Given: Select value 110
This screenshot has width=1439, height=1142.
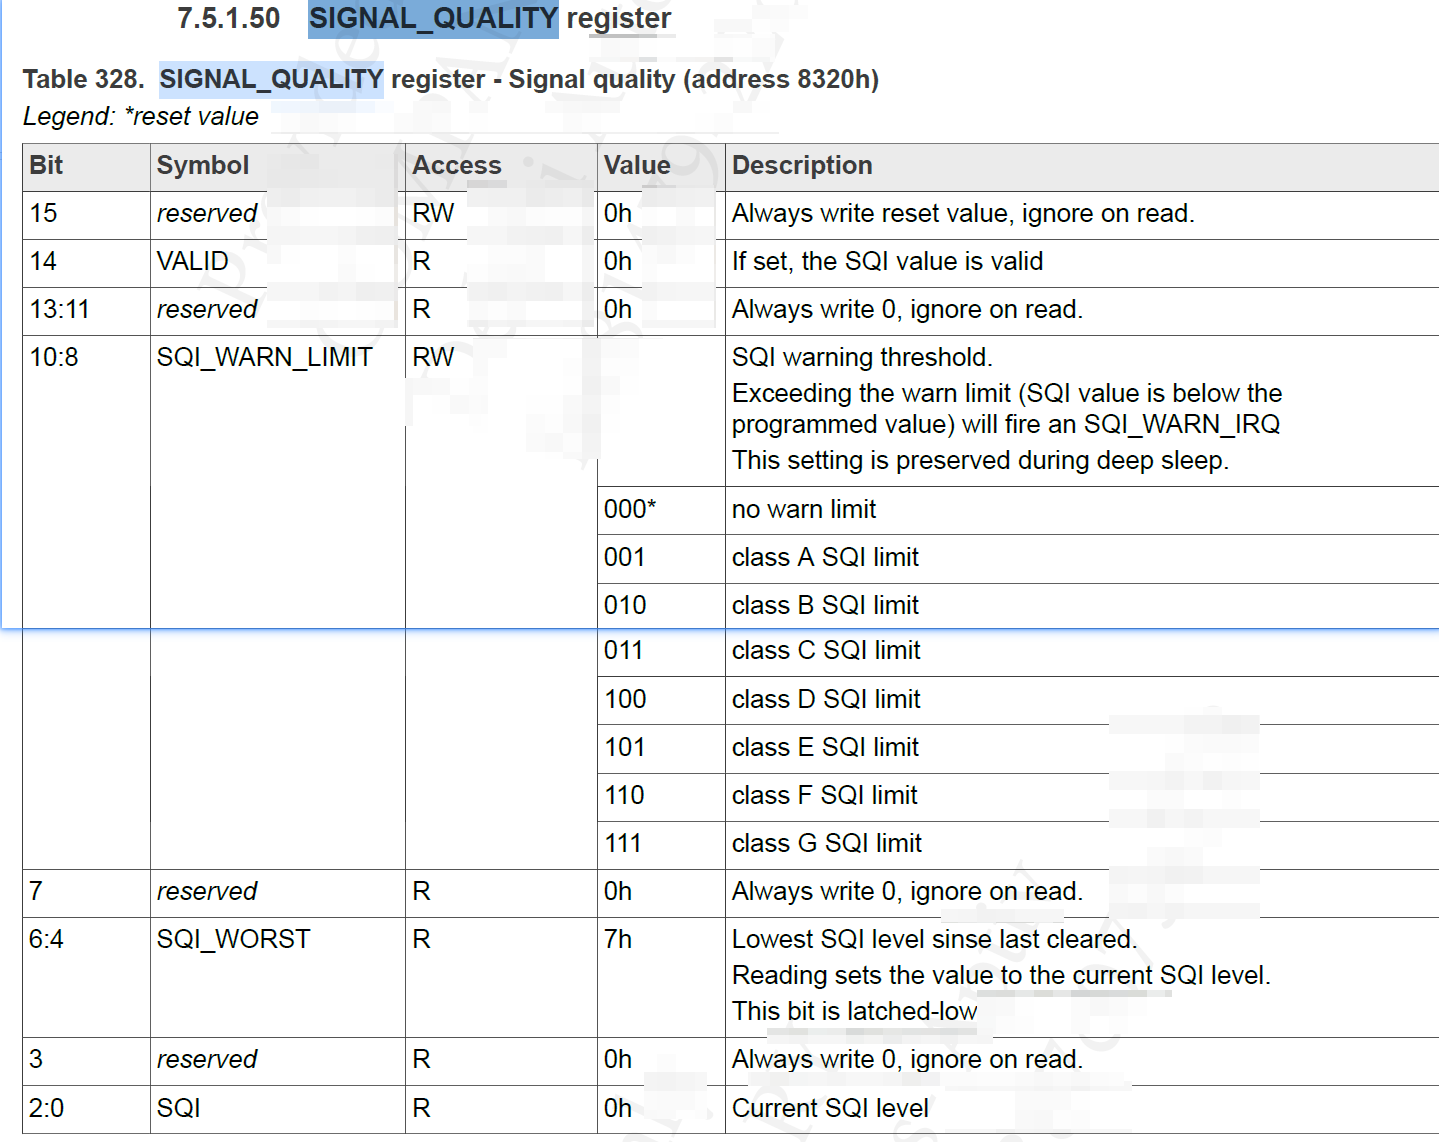Looking at the screenshot, I should point(624,795).
